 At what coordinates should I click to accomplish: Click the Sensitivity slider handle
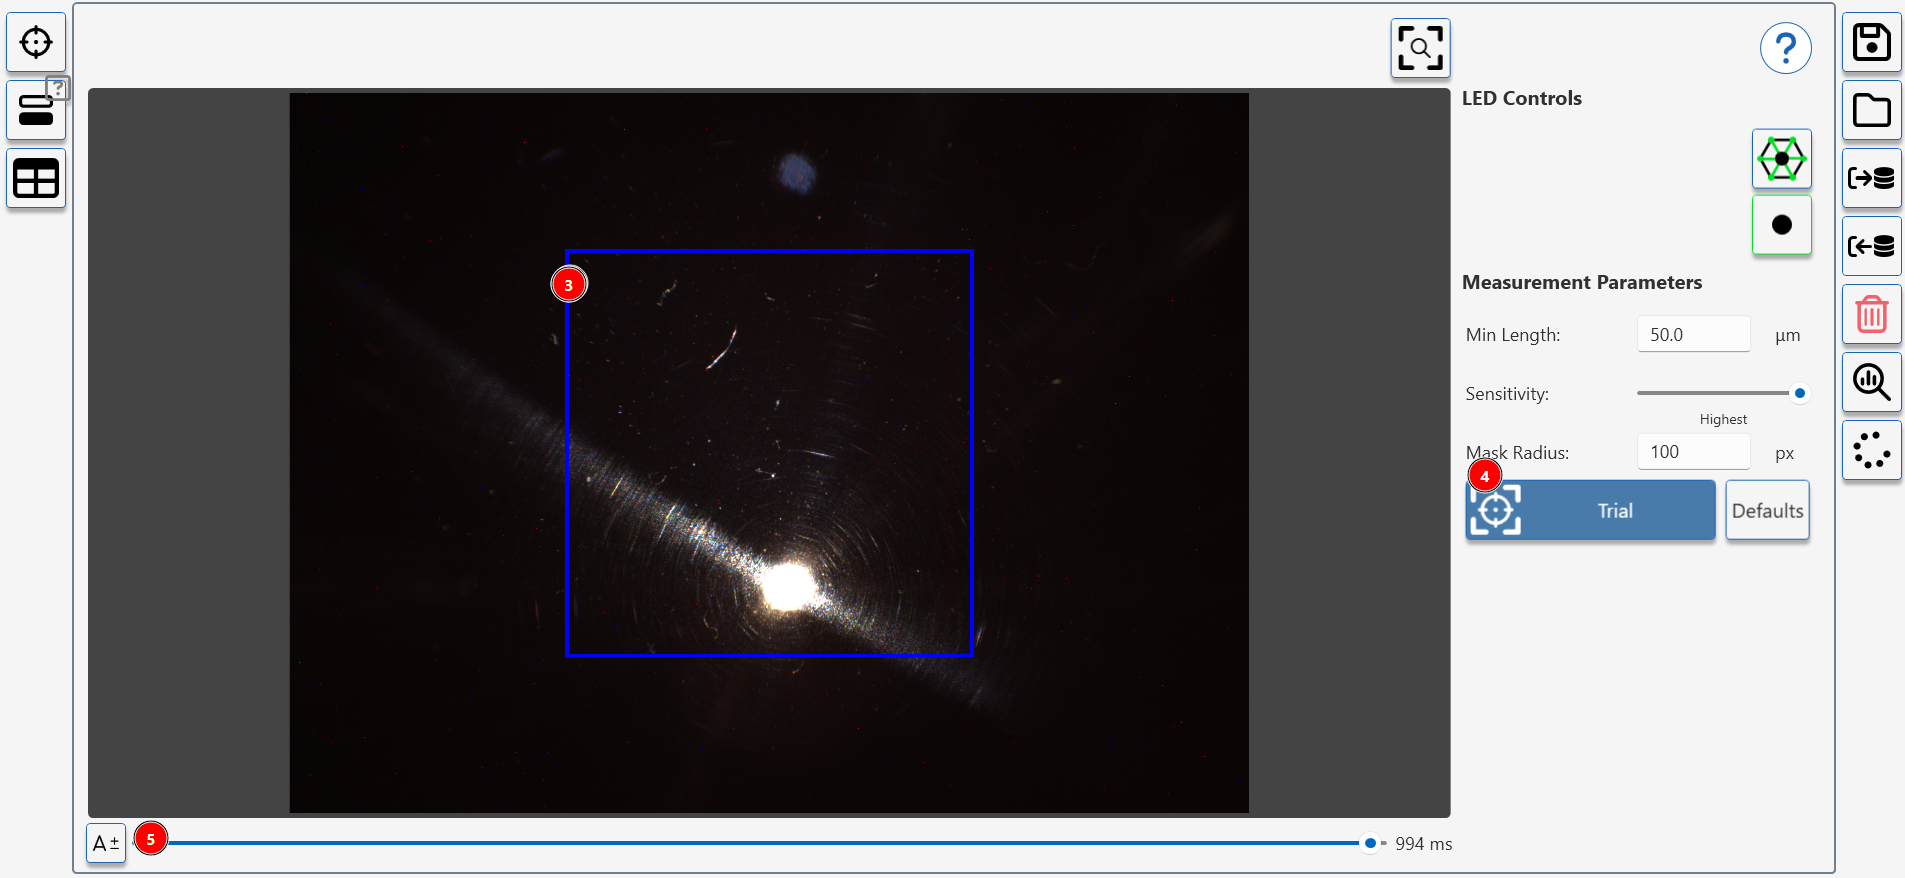1799,393
